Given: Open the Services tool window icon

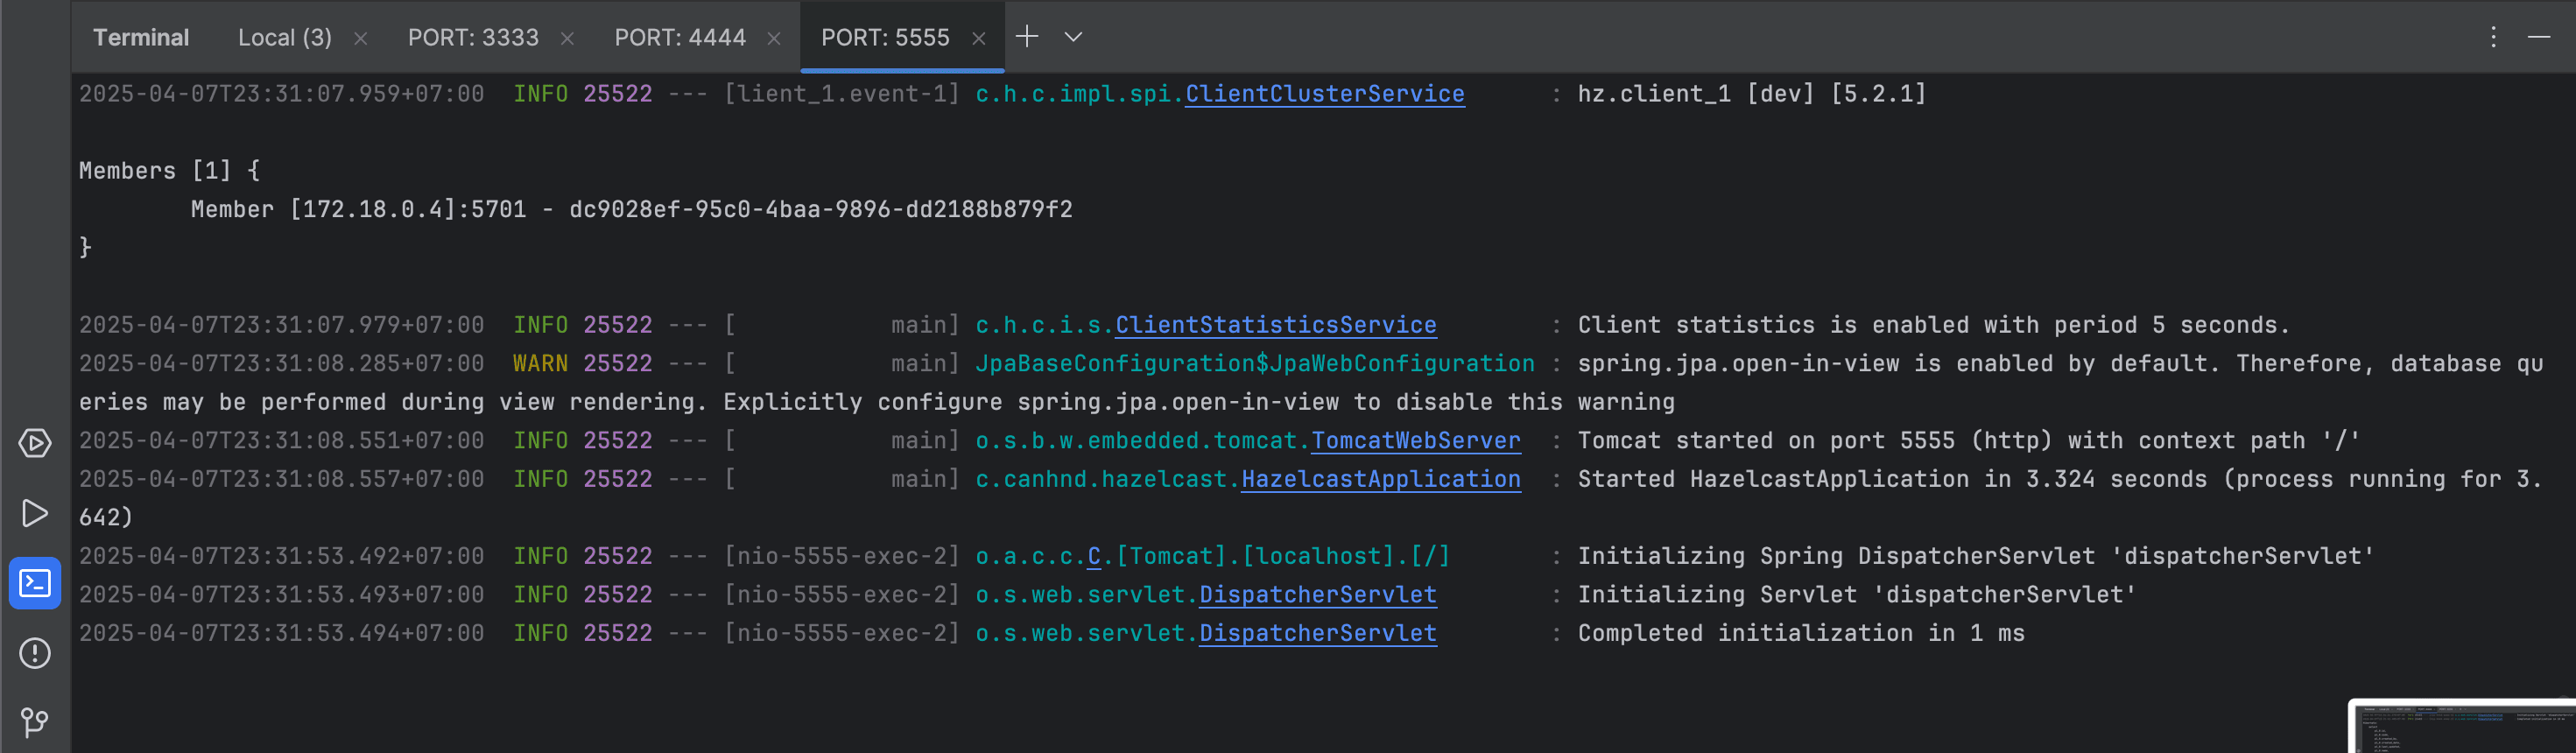Looking at the screenshot, I should click(x=35, y=443).
